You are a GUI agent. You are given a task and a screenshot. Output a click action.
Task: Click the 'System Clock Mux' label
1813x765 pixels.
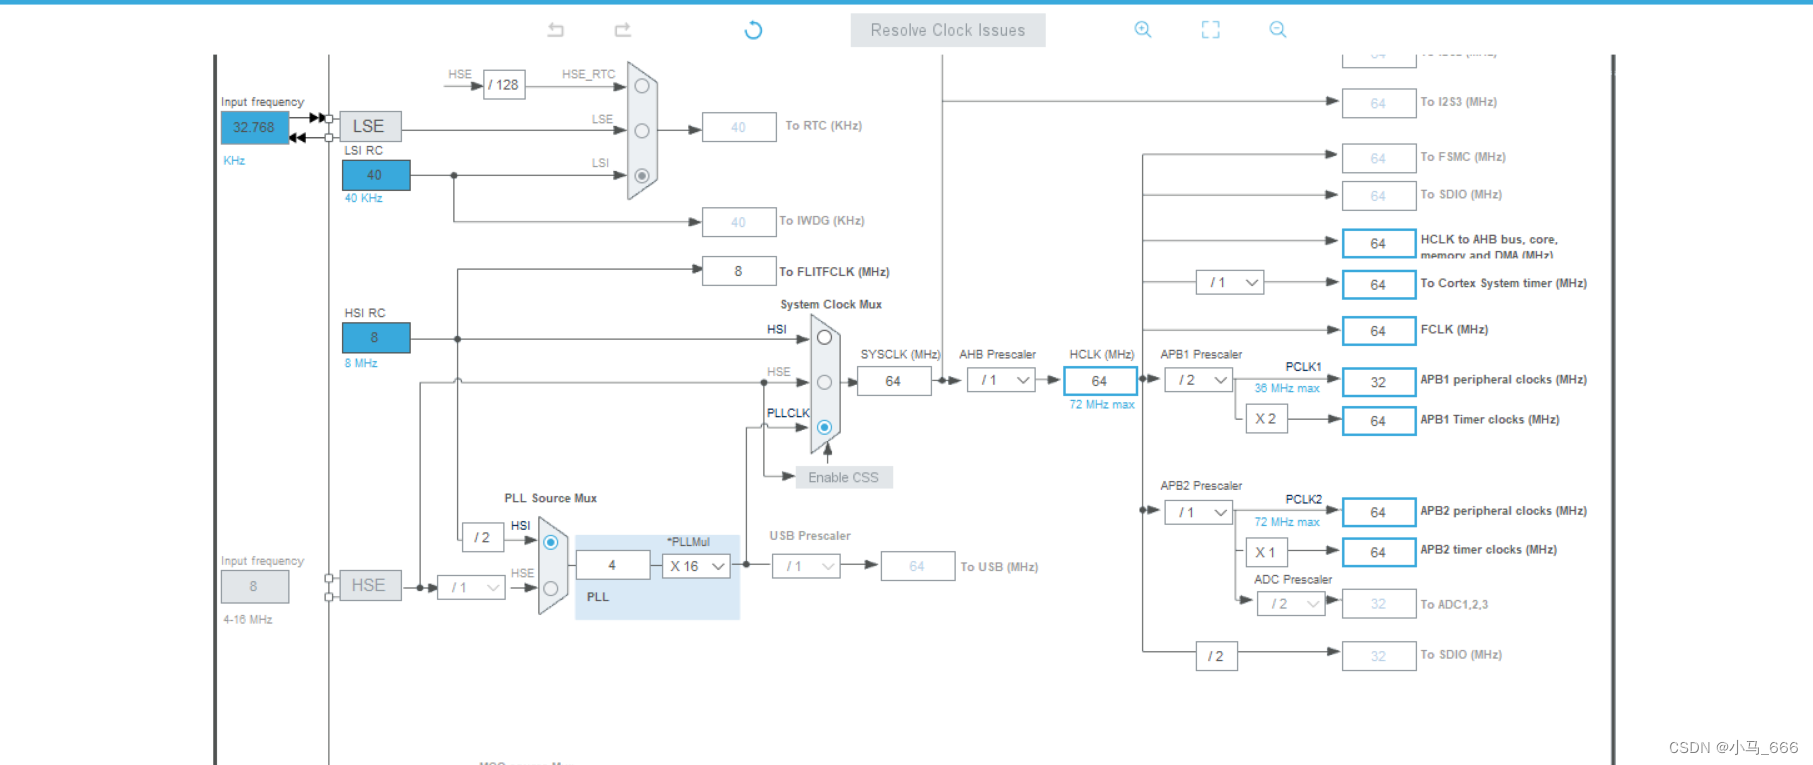pyautogui.click(x=831, y=304)
